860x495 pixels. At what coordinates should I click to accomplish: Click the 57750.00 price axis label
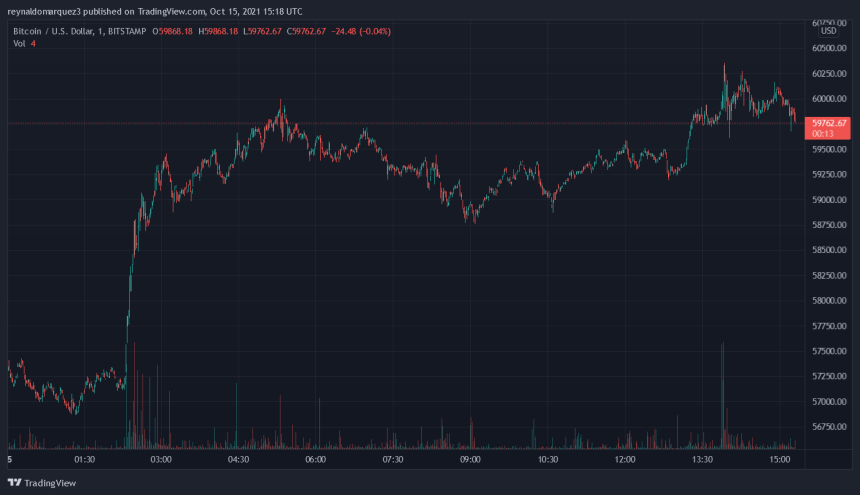pos(829,326)
